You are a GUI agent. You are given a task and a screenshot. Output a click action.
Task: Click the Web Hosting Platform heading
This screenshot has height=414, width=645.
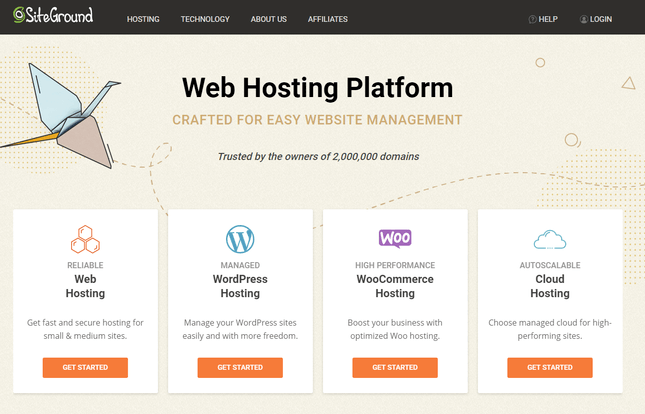click(317, 87)
